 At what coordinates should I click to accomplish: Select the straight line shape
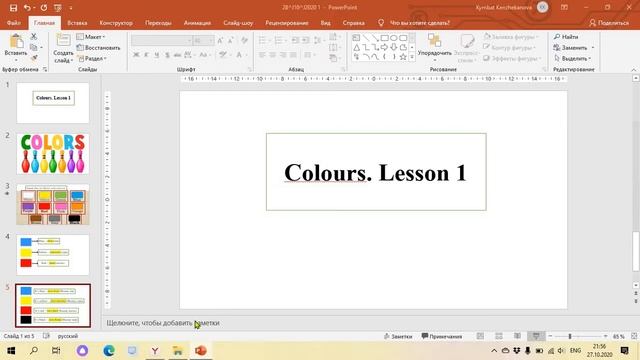366,38
